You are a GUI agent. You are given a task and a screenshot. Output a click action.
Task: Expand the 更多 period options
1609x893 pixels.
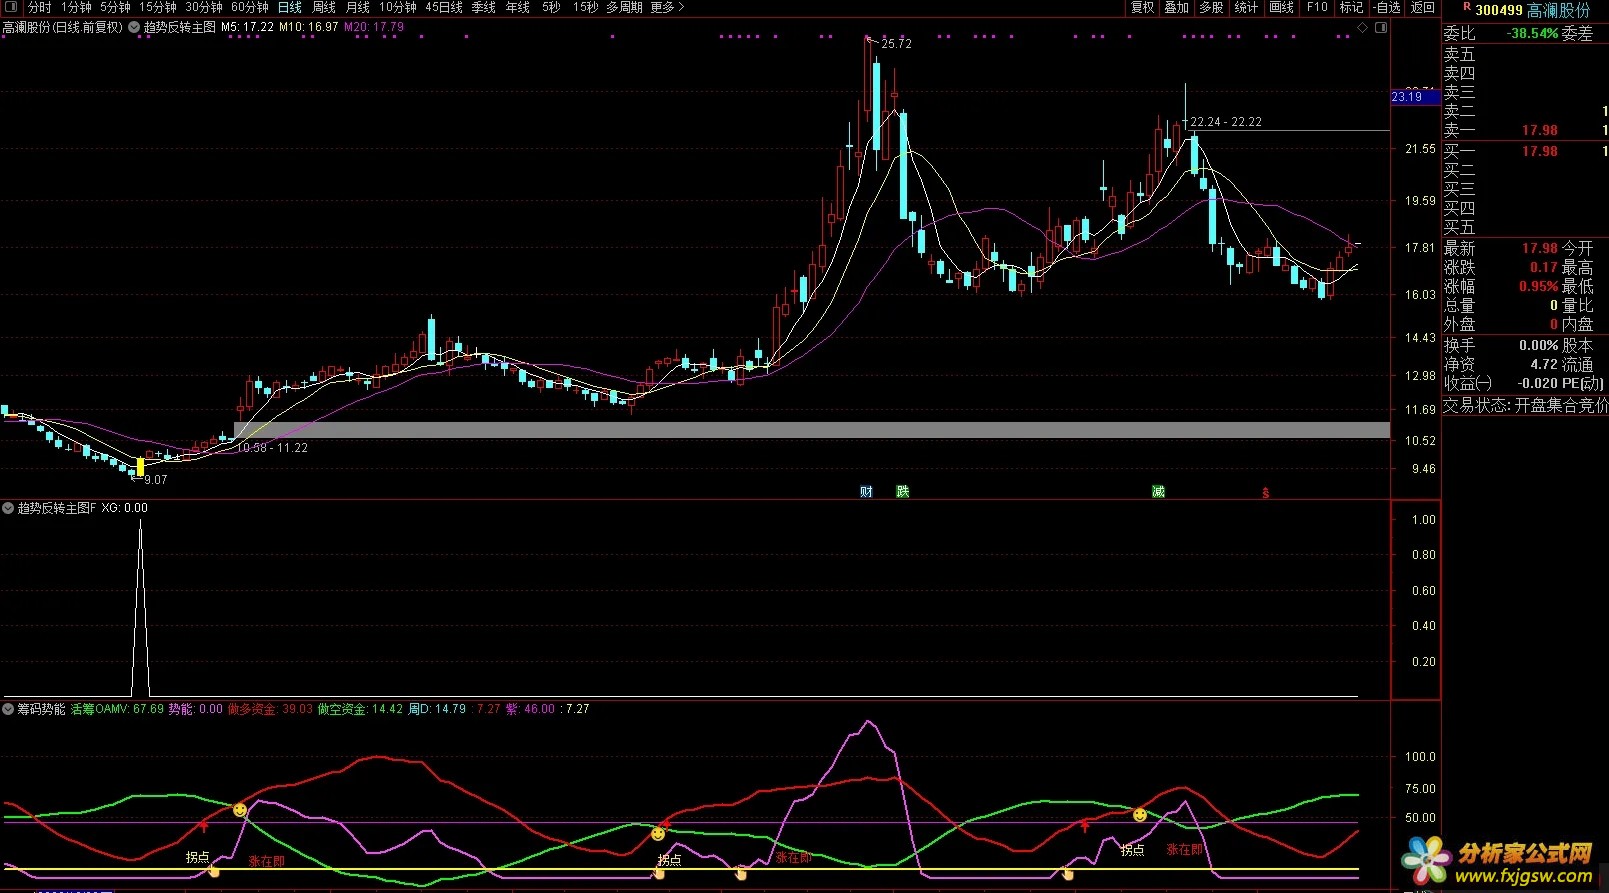[x=667, y=7]
